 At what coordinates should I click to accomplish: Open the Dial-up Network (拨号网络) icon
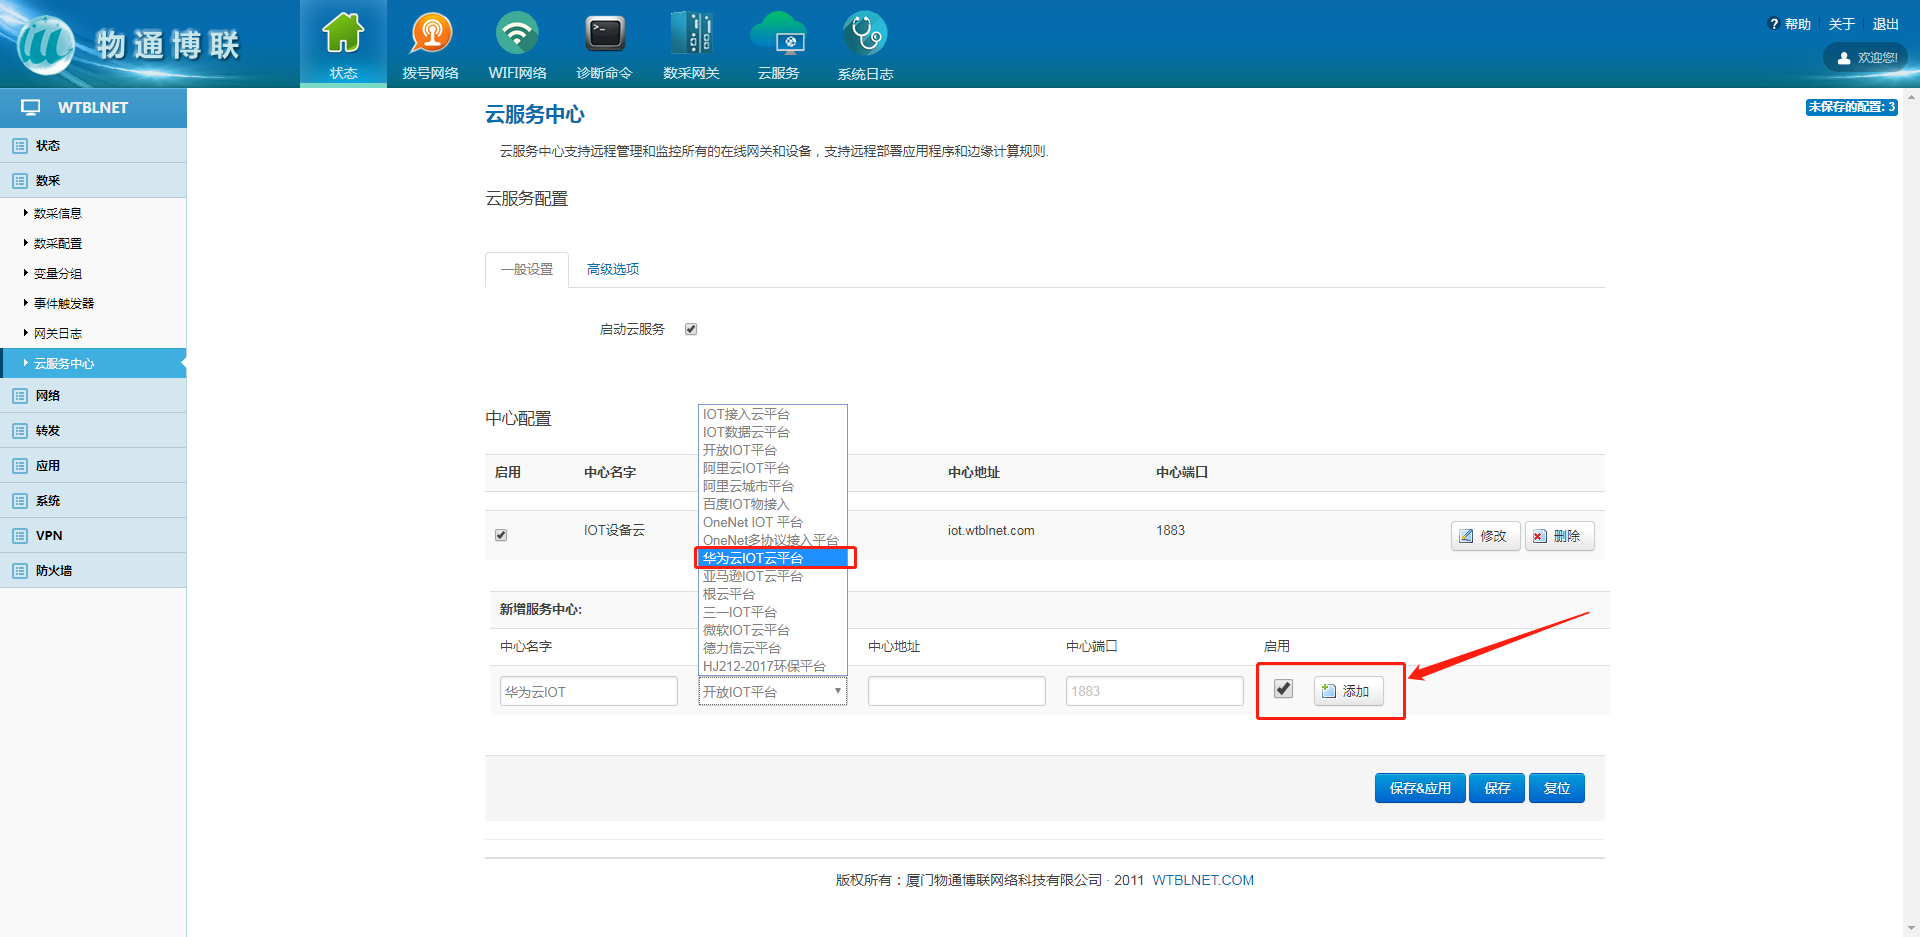coord(430,35)
